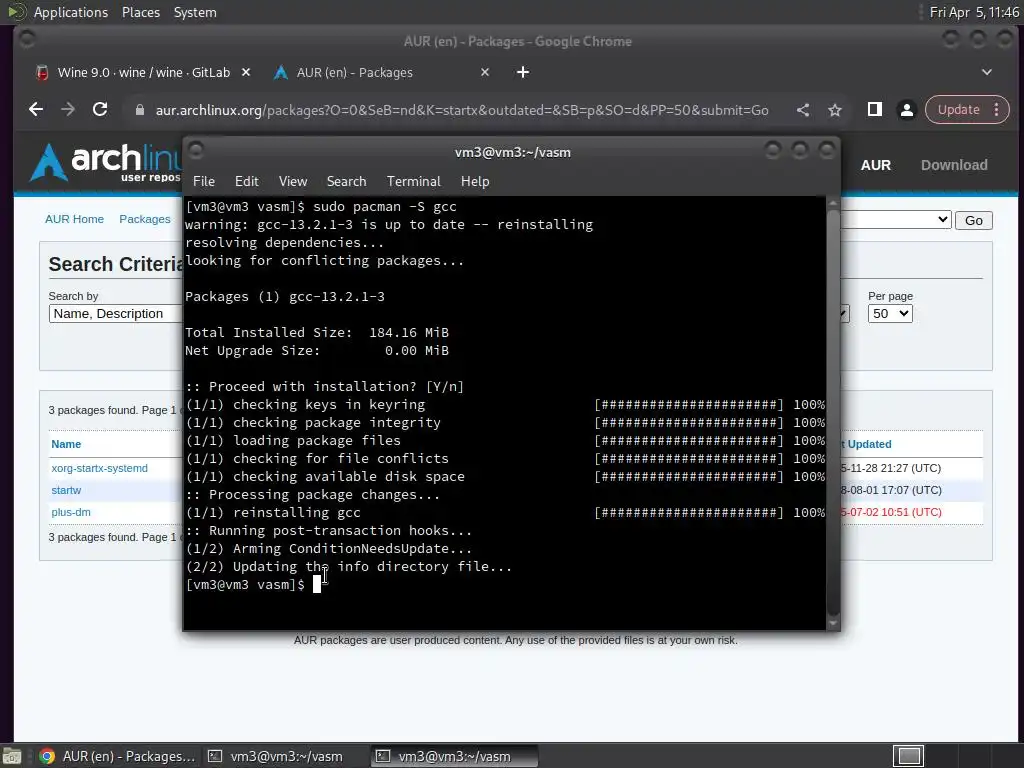Go to AUR Home link
The height and width of the screenshot is (768, 1024).
pos(74,219)
